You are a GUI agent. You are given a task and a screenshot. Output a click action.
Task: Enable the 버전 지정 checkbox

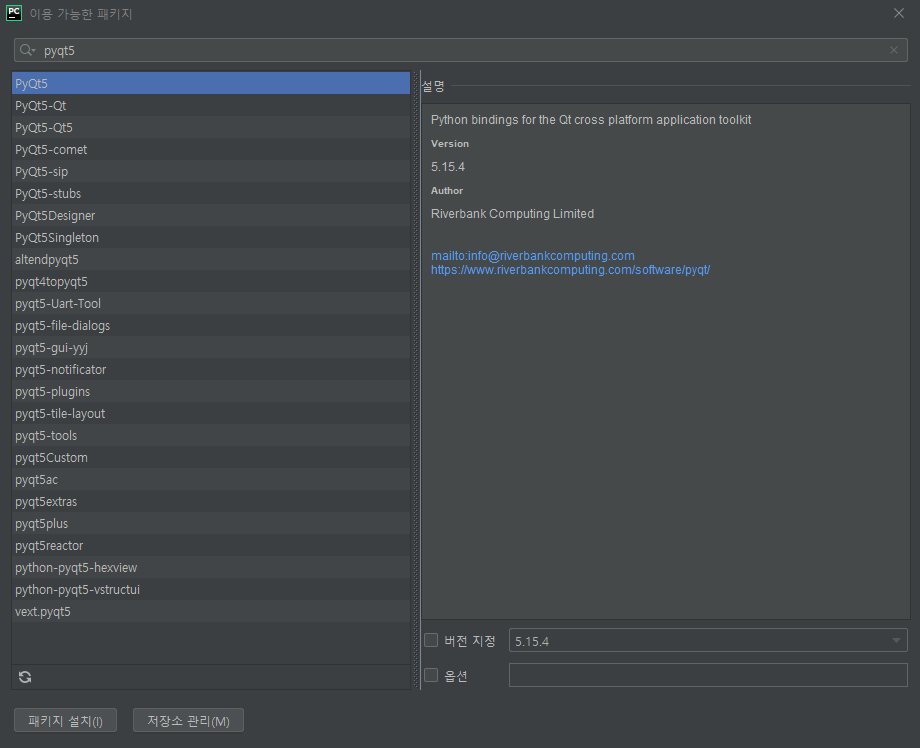coord(431,640)
